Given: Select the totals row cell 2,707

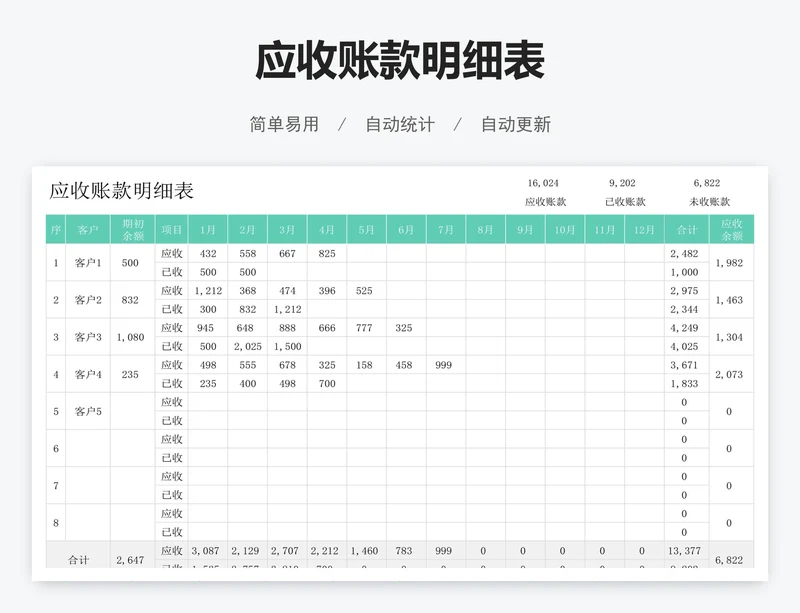Looking at the screenshot, I should 287,551.
